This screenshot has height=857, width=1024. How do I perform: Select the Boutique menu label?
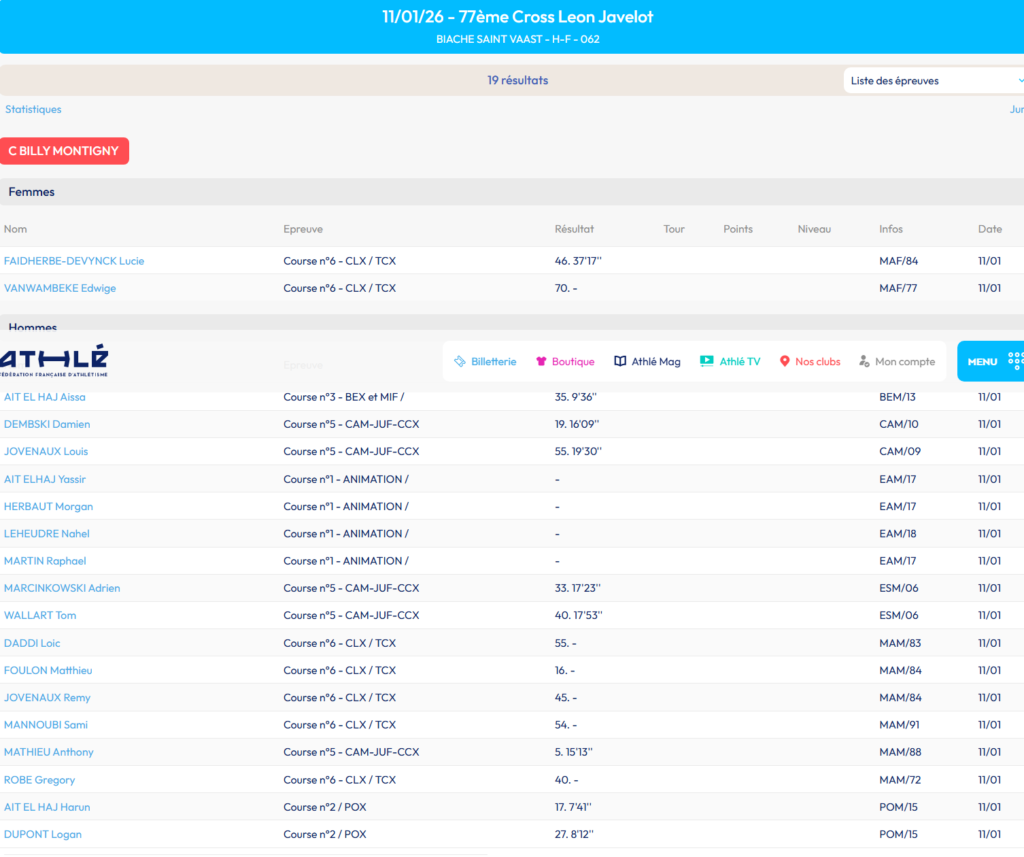(x=573, y=362)
